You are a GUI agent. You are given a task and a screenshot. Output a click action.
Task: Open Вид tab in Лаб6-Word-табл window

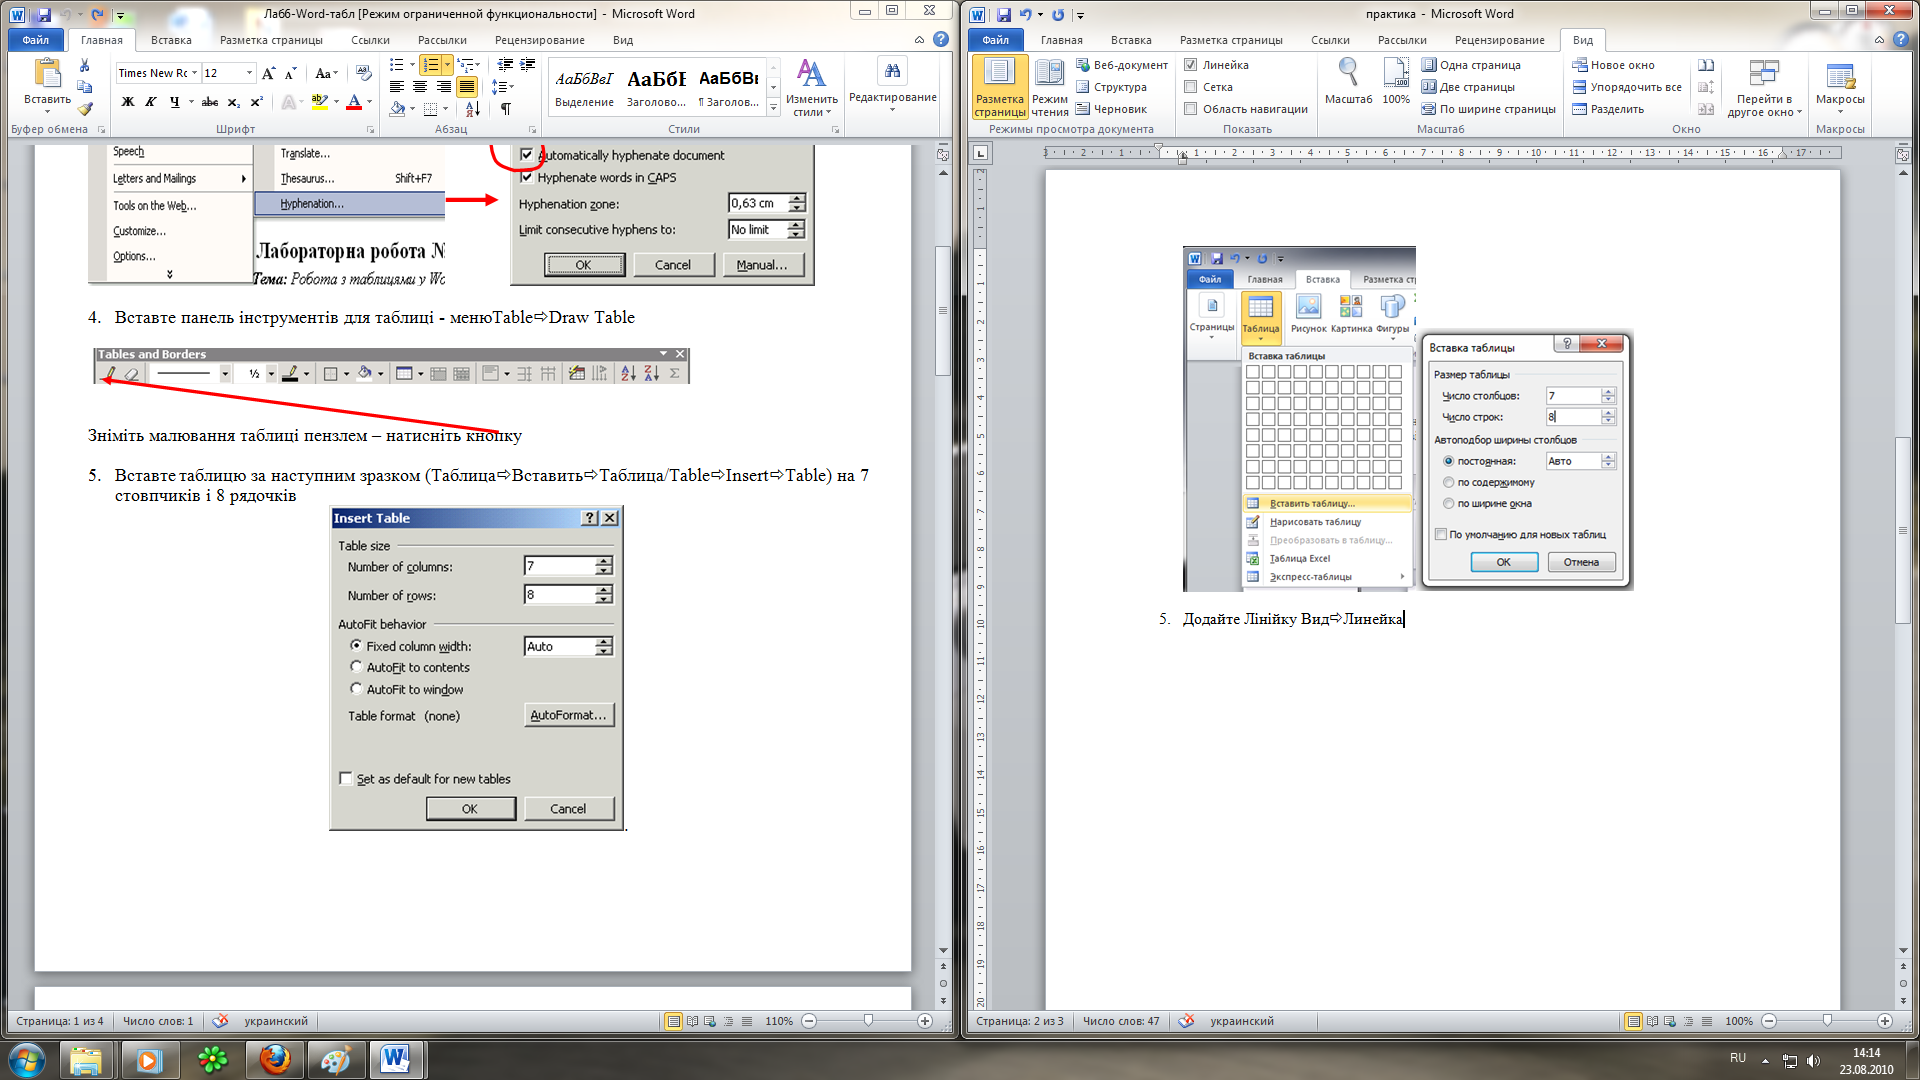click(623, 40)
